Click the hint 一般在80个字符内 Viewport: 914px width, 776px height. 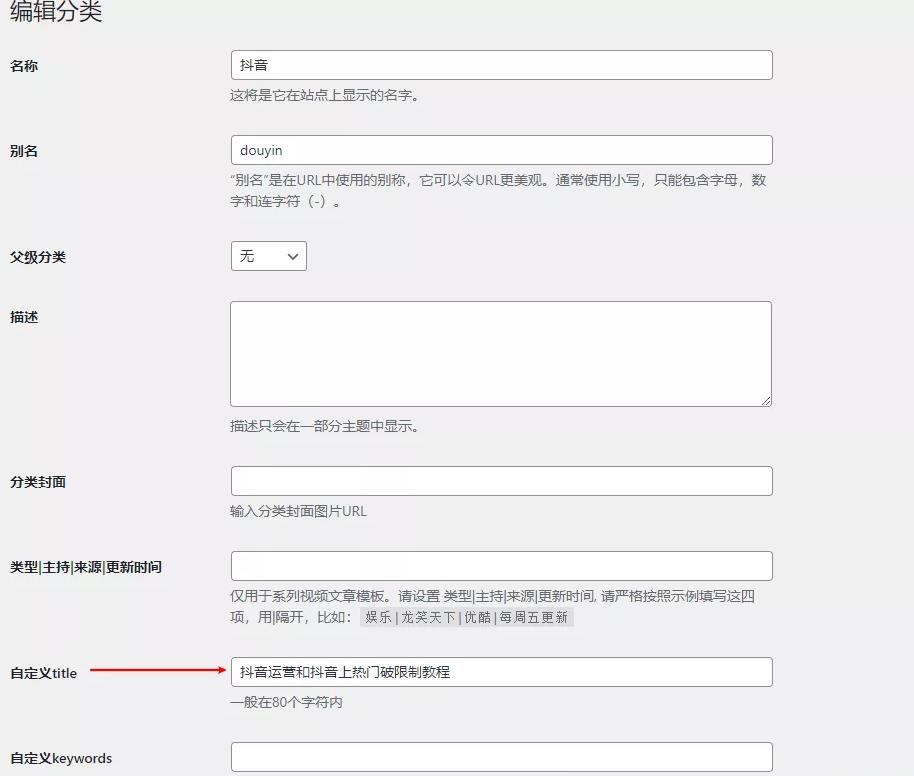286,703
